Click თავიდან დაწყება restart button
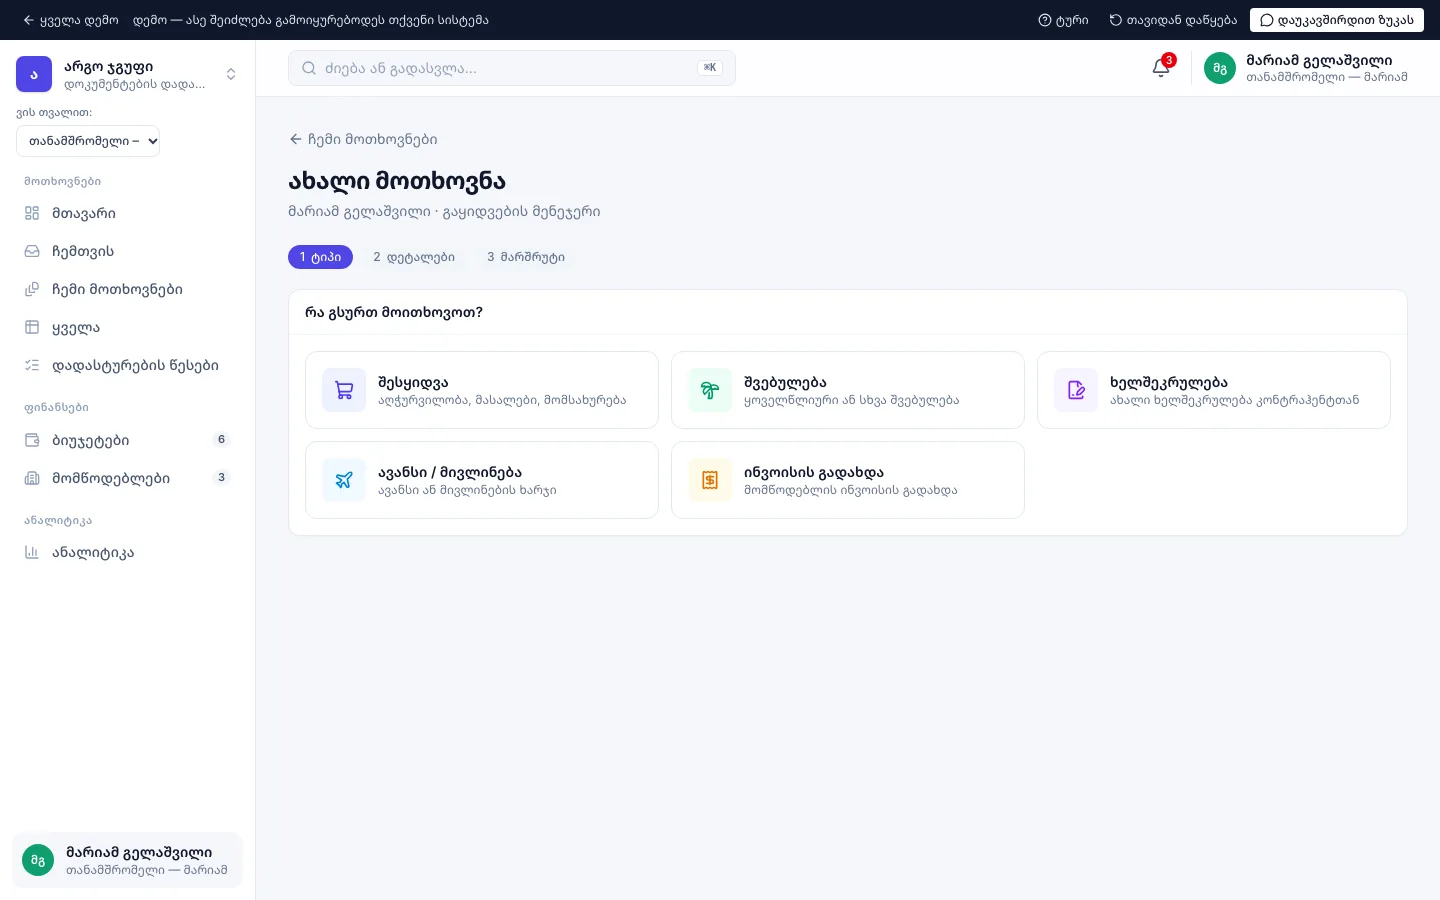Screen dimensions: 1440x900 [1173, 20]
